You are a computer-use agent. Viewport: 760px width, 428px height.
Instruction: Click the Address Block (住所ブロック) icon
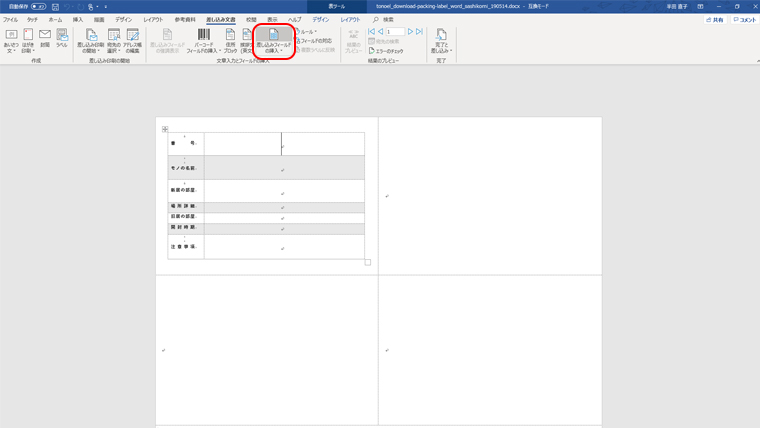[x=230, y=41]
